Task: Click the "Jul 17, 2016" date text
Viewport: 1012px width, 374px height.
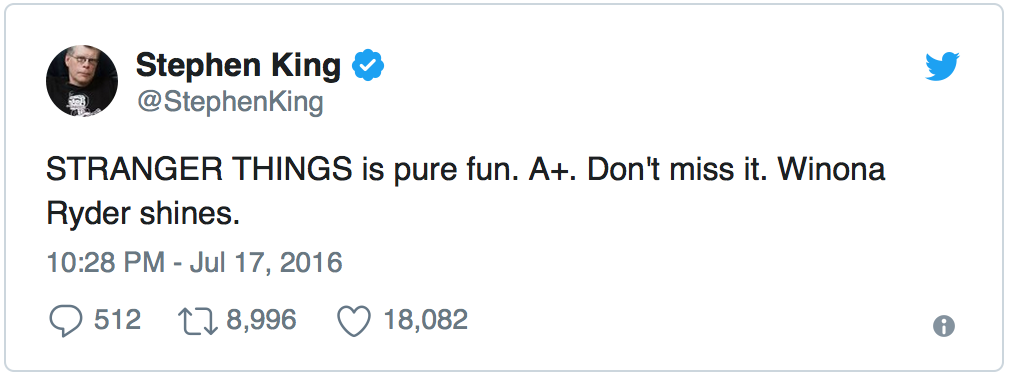Action: point(265,263)
